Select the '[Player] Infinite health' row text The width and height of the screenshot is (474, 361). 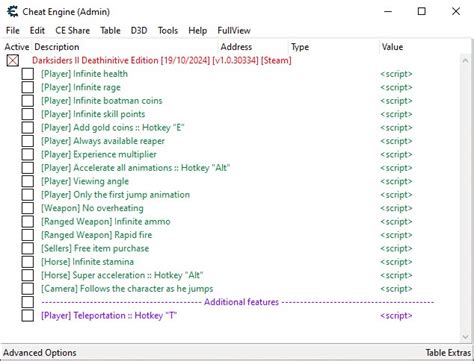(84, 74)
